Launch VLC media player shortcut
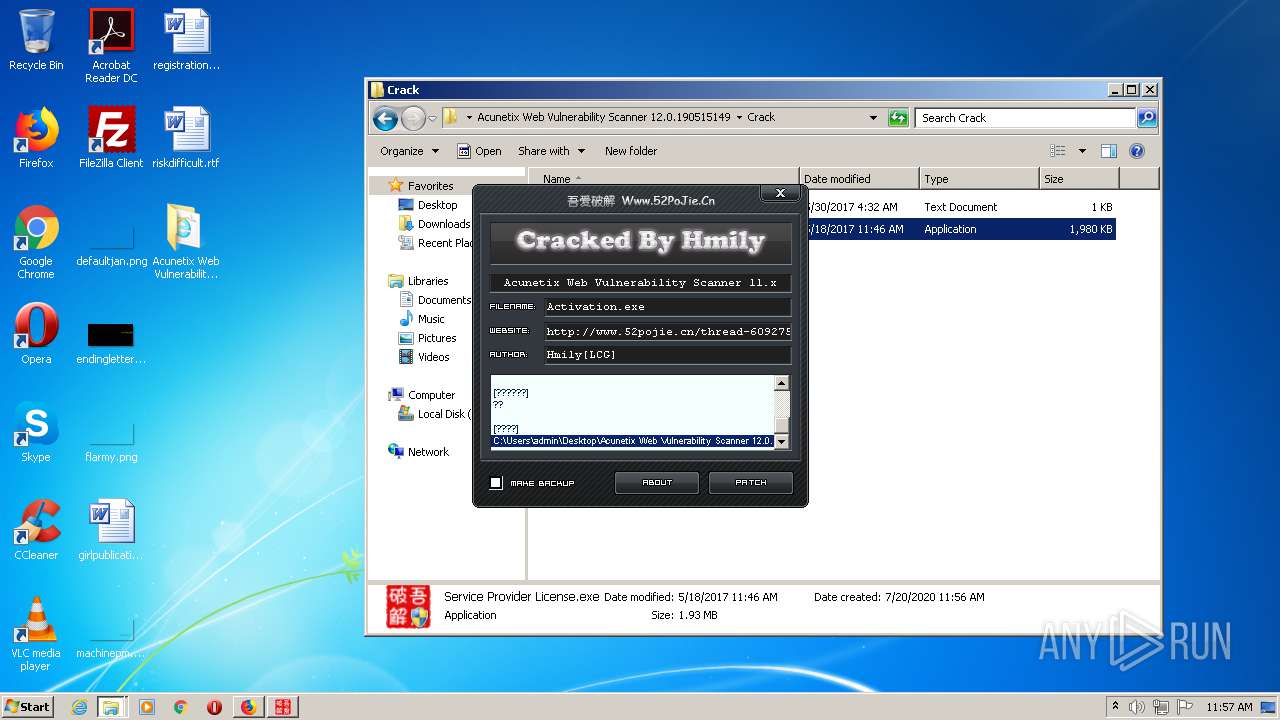1280x720 pixels. (36, 634)
